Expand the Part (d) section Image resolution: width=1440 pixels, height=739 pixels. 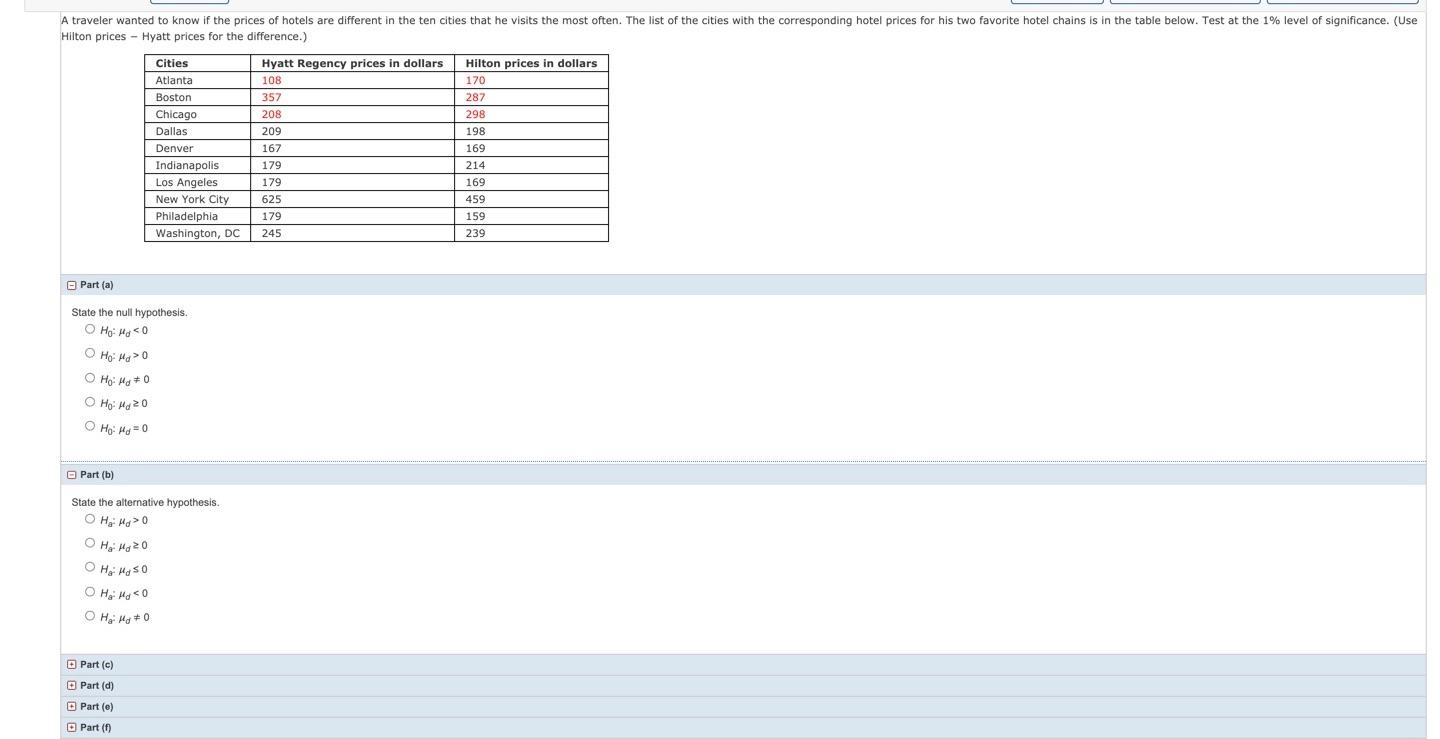click(72, 686)
